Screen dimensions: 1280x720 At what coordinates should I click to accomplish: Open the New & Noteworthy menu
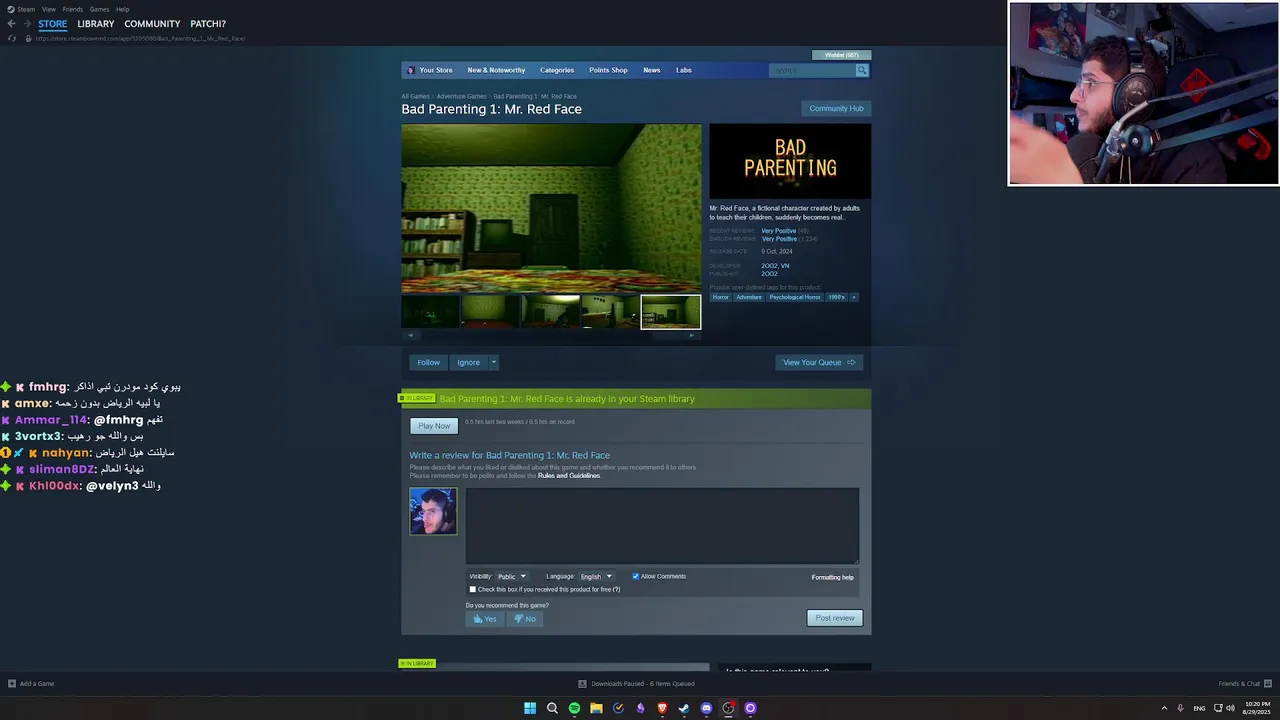point(496,70)
